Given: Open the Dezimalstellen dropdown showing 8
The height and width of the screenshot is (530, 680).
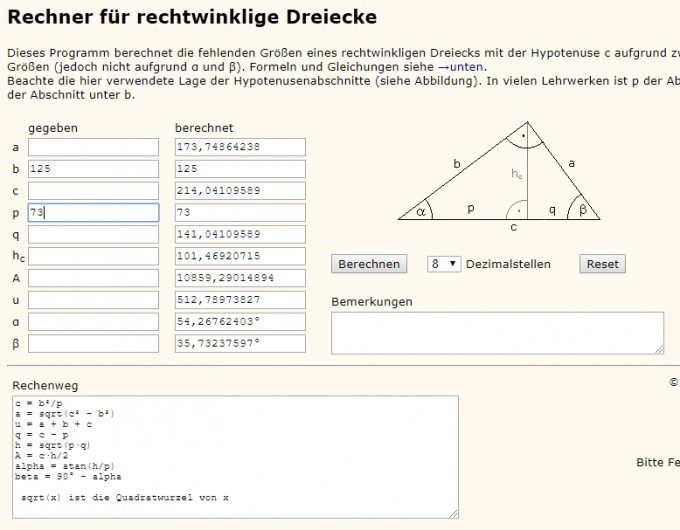Looking at the screenshot, I should coord(444,264).
